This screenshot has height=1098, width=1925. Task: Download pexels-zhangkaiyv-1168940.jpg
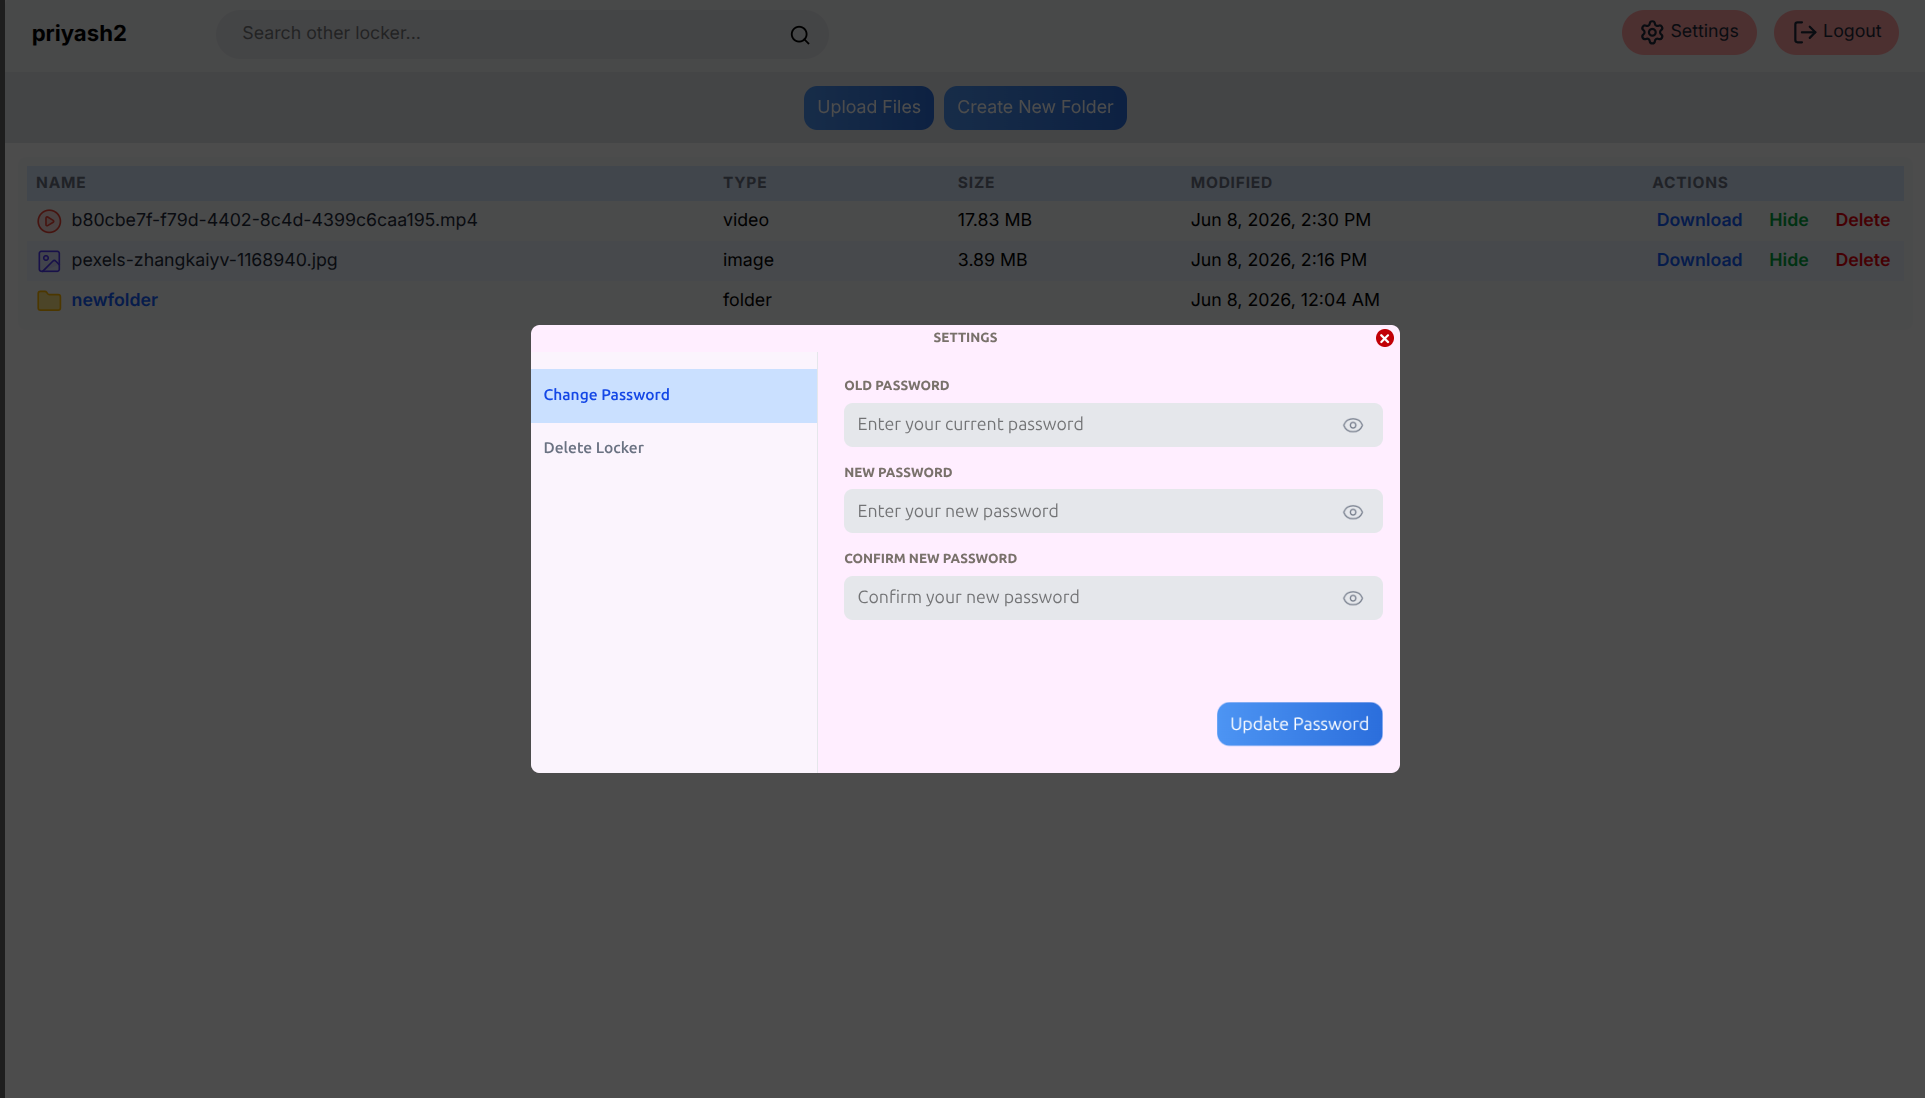(1699, 260)
